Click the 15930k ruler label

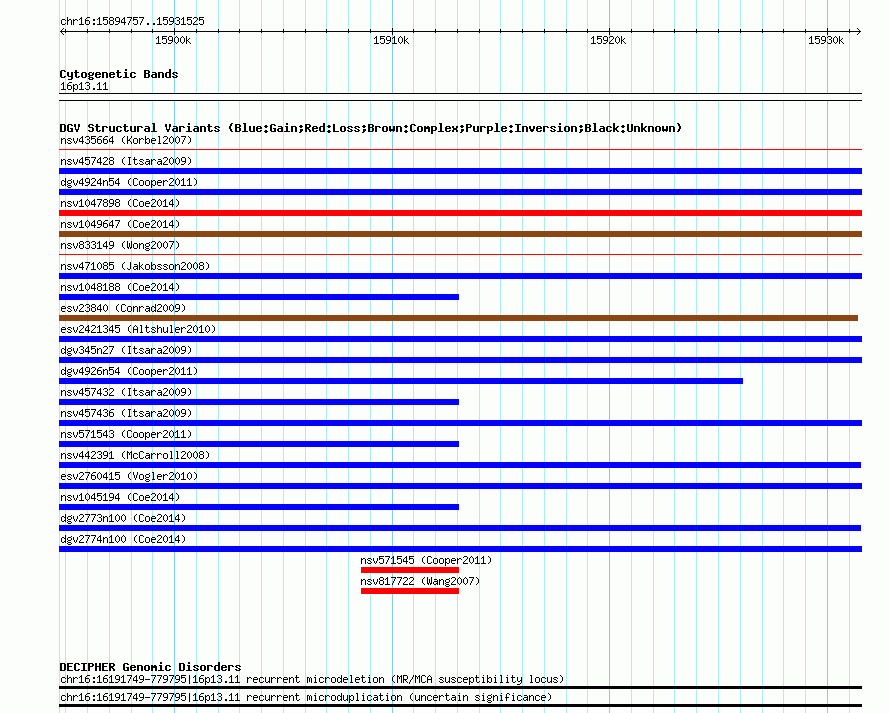(826, 40)
